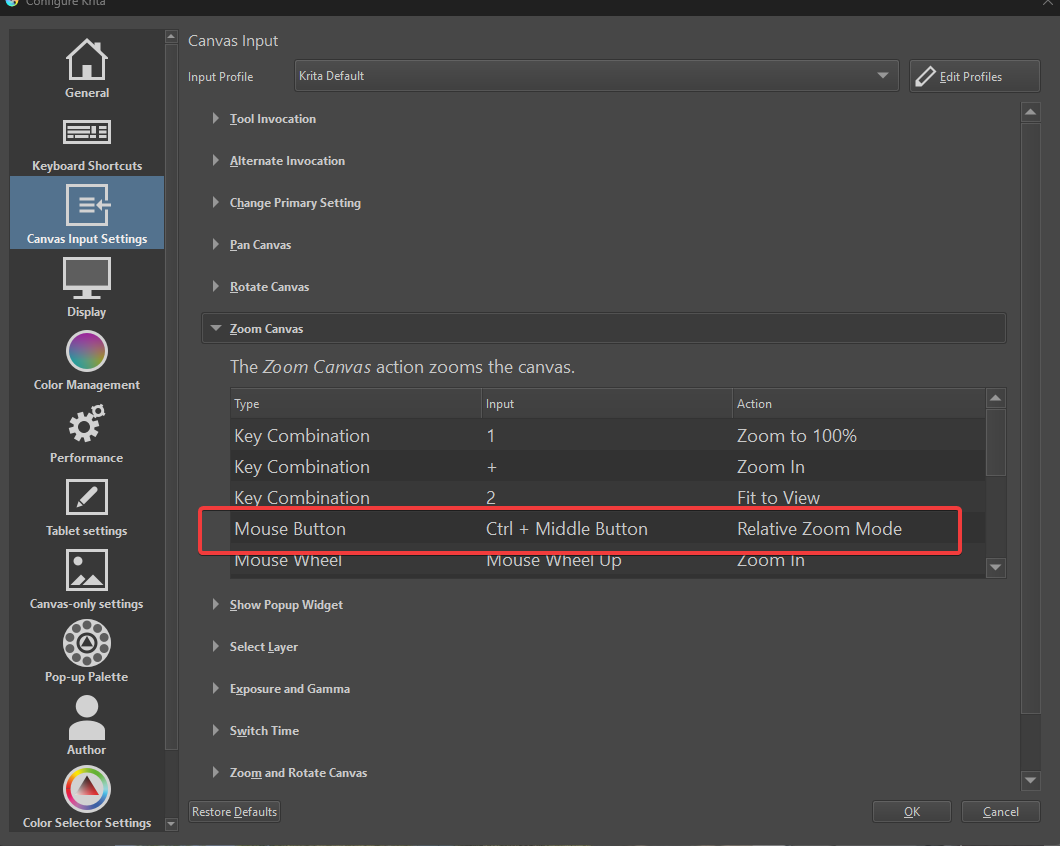Viewport: 1060px width, 846px height.
Task: Open the General settings section
Action: (86, 67)
